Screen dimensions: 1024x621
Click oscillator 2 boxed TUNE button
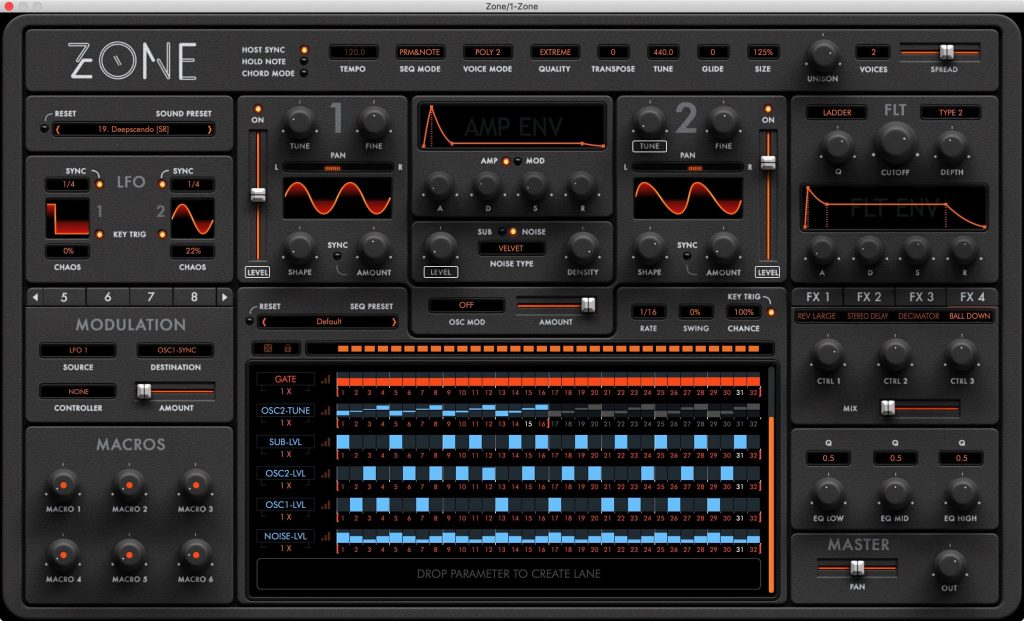pyautogui.click(x=649, y=146)
